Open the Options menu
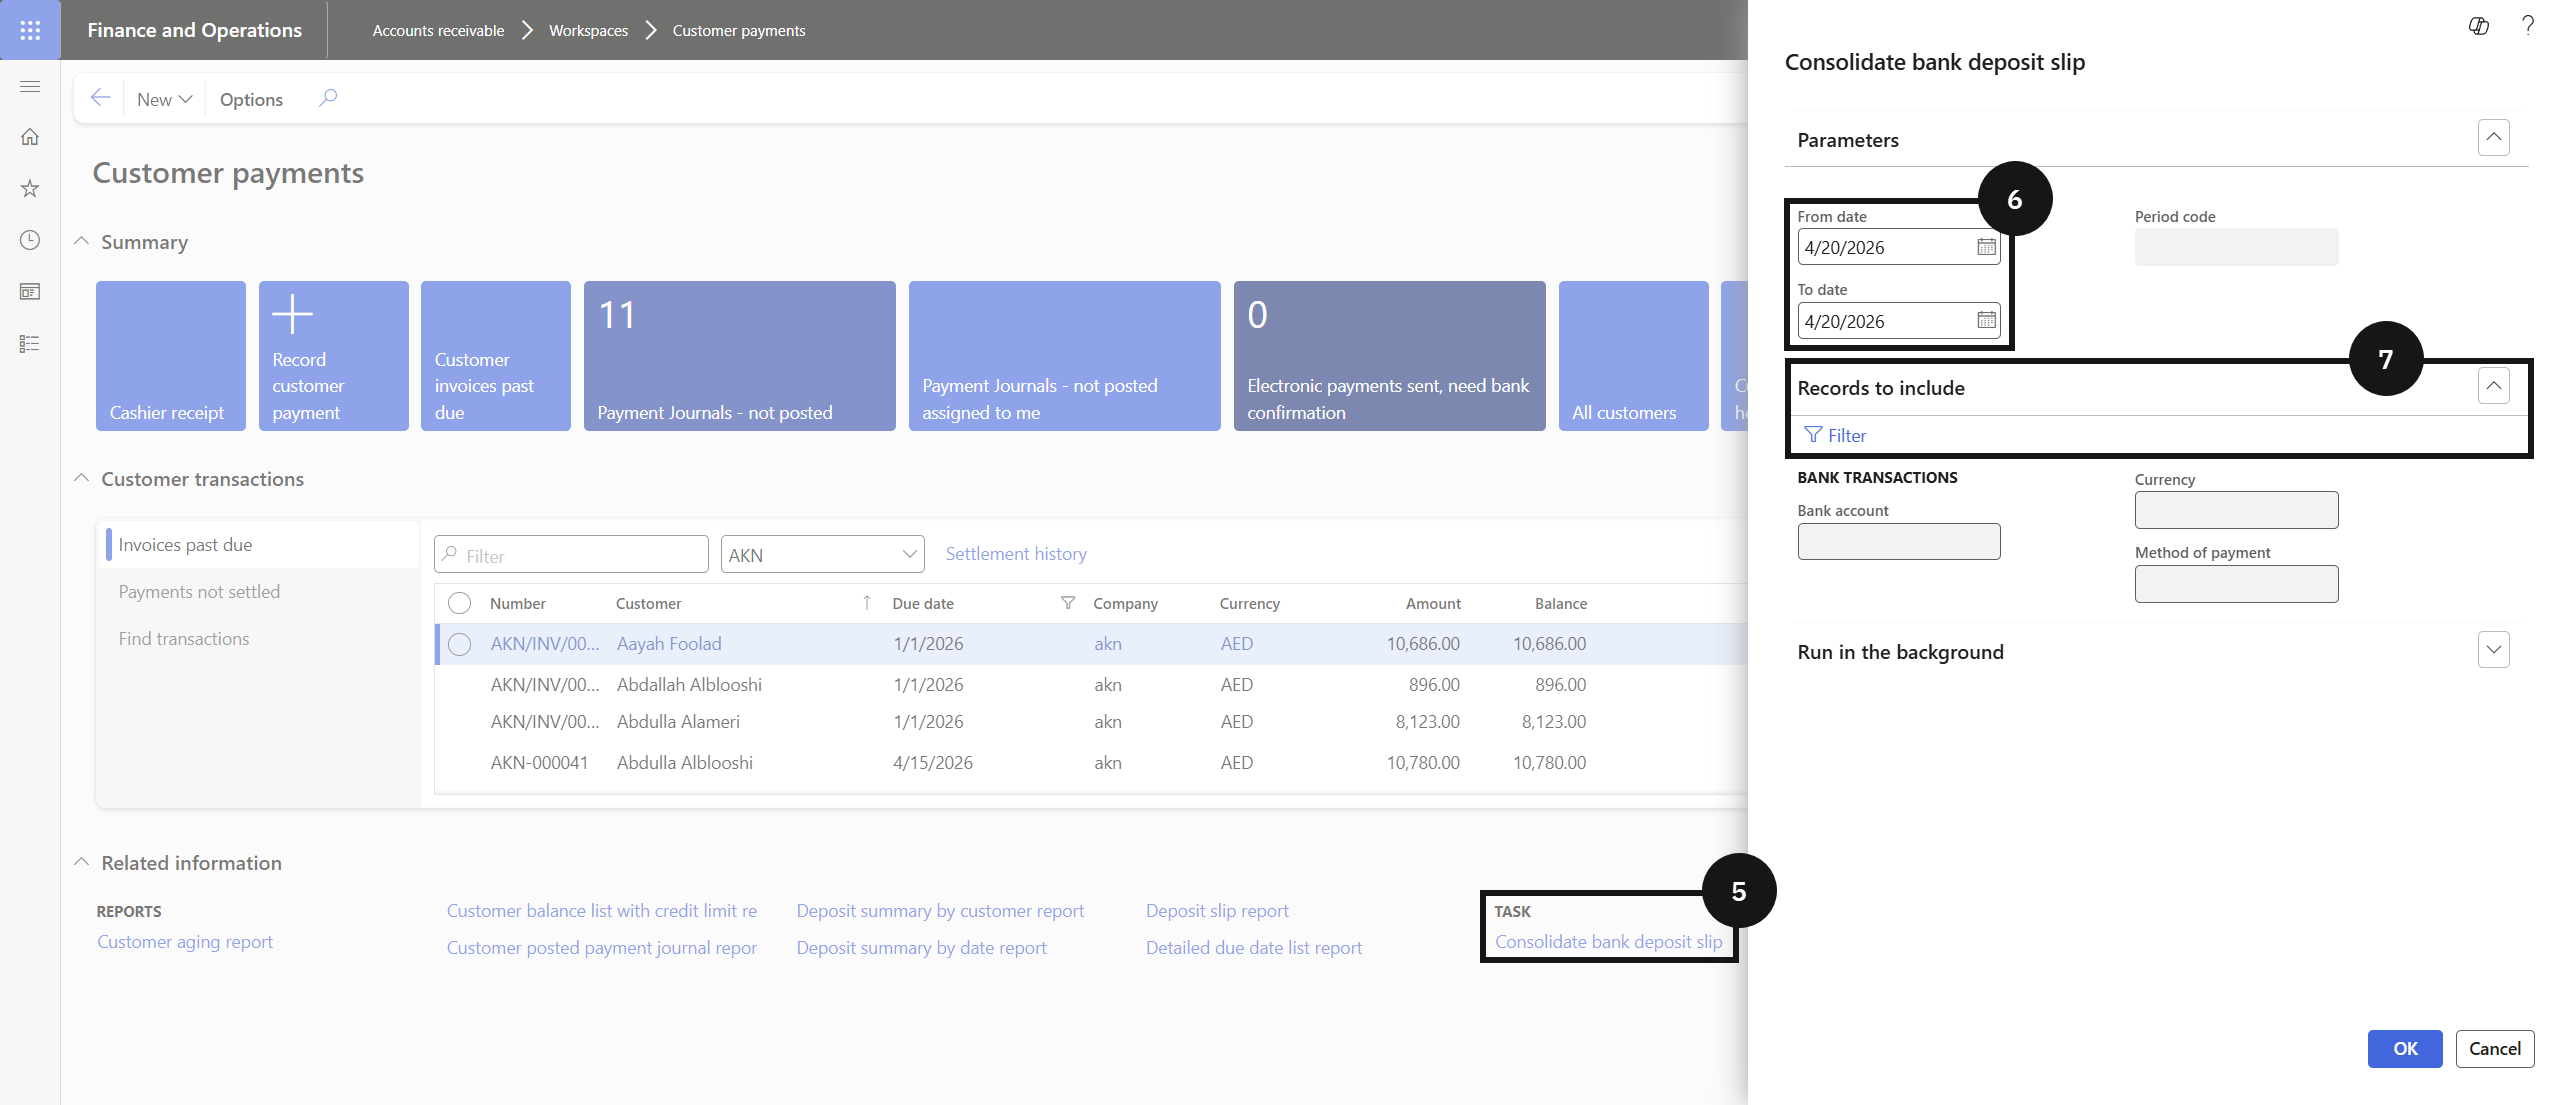Viewport: 2560px width, 1105px height. (251, 99)
